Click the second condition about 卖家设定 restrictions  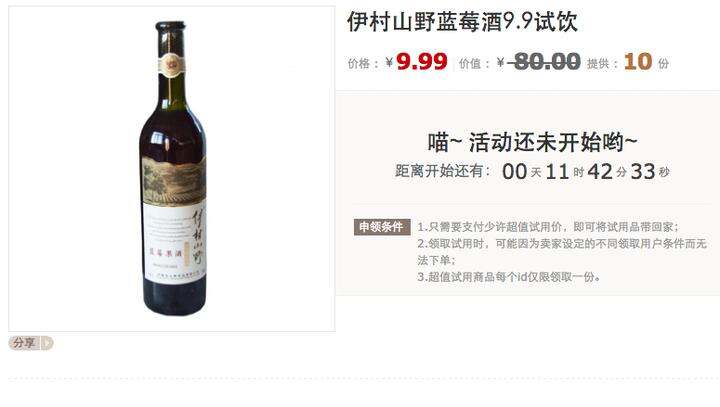coord(562,252)
